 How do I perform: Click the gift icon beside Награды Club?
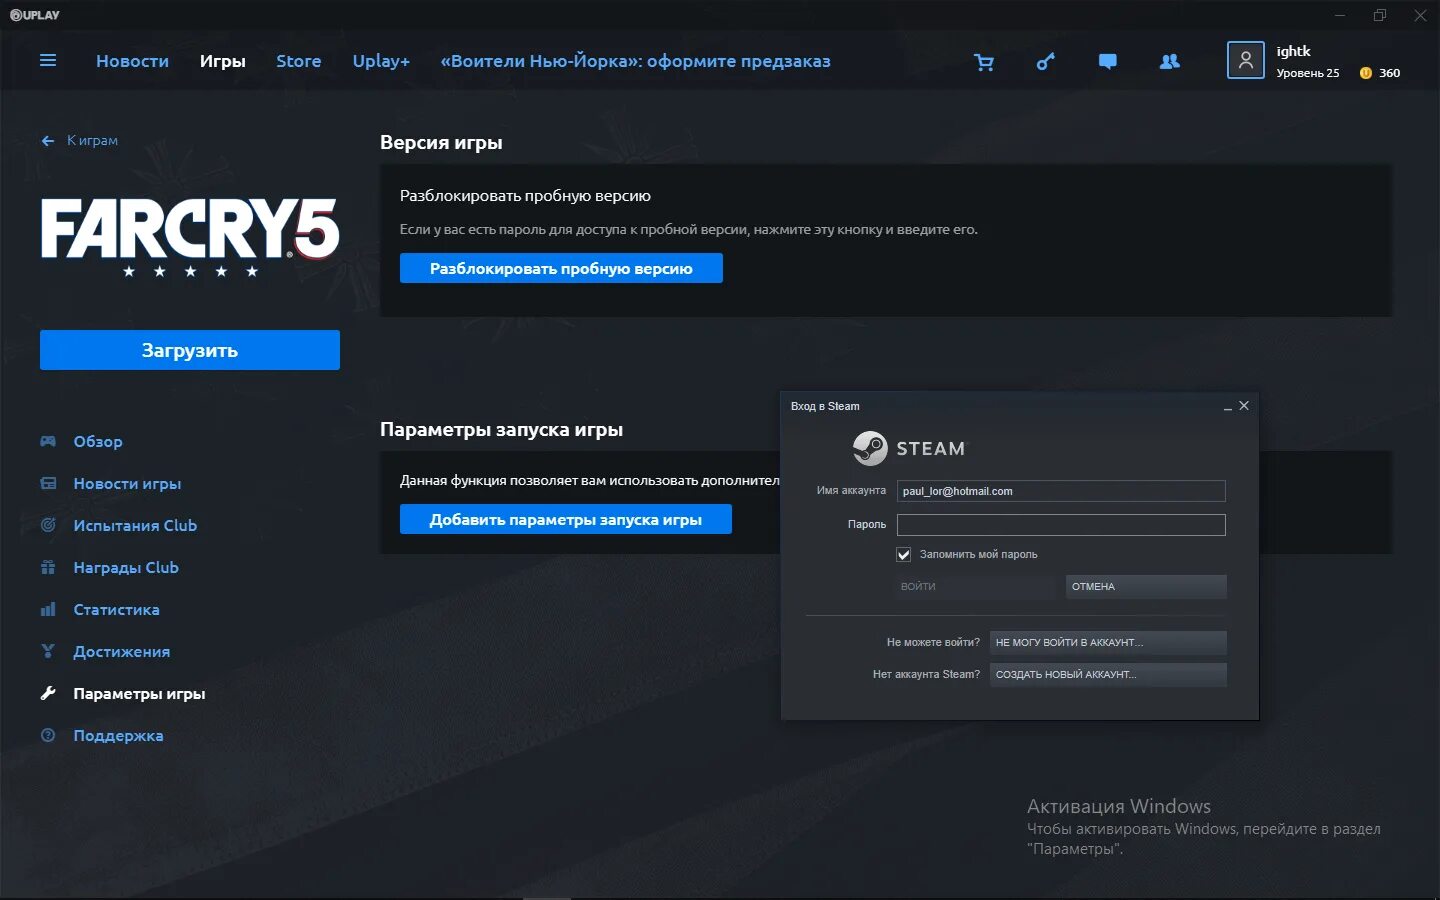pyautogui.click(x=48, y=567)
